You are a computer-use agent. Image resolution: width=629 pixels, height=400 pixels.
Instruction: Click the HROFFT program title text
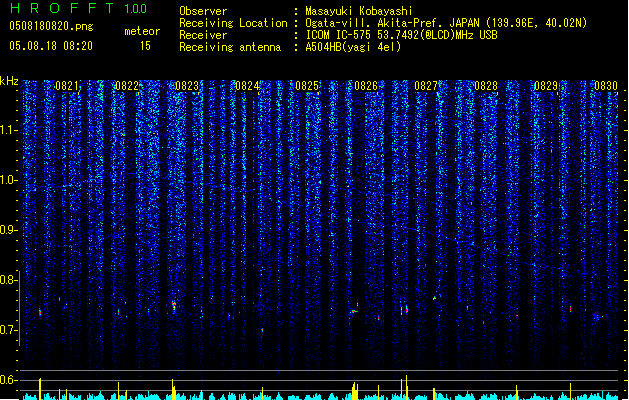point(62,8)
